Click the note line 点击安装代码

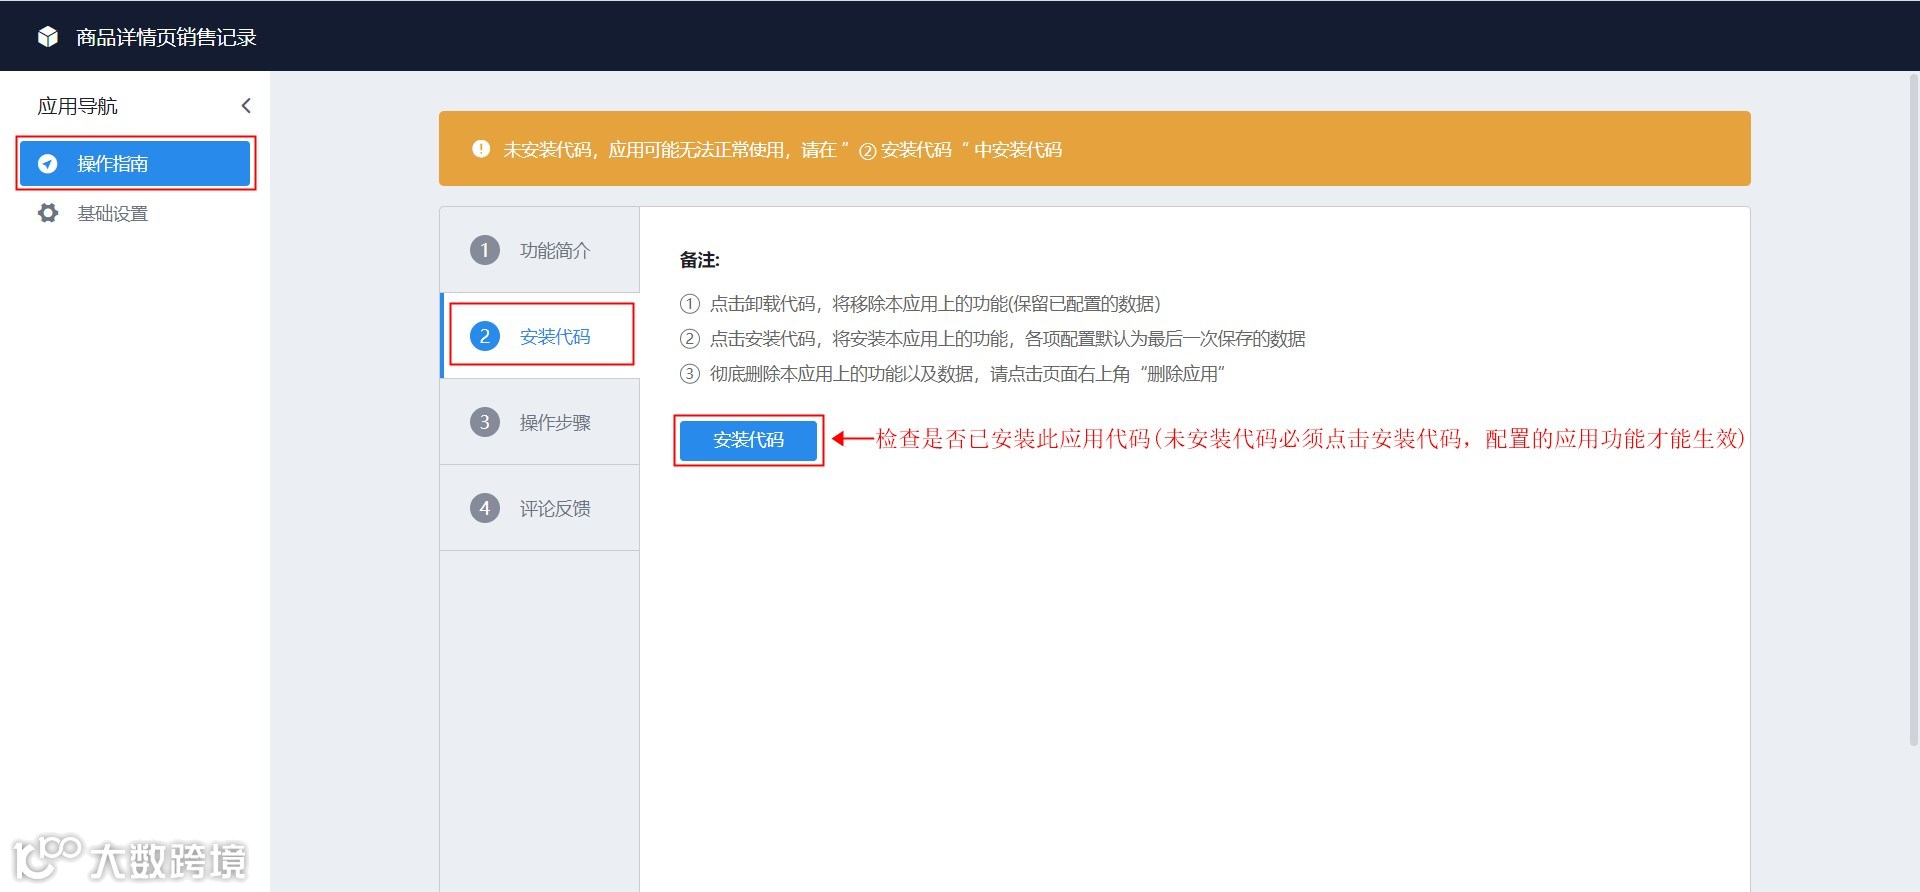[x=993, y=339]
